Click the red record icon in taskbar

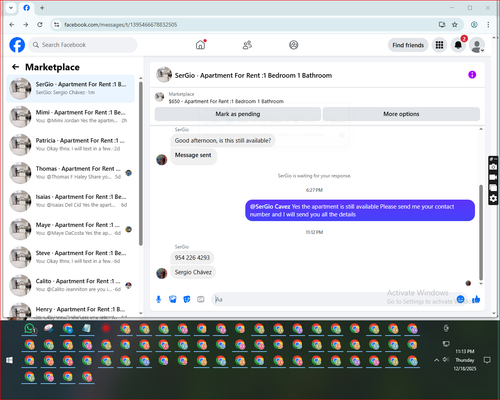click(106, 329)
